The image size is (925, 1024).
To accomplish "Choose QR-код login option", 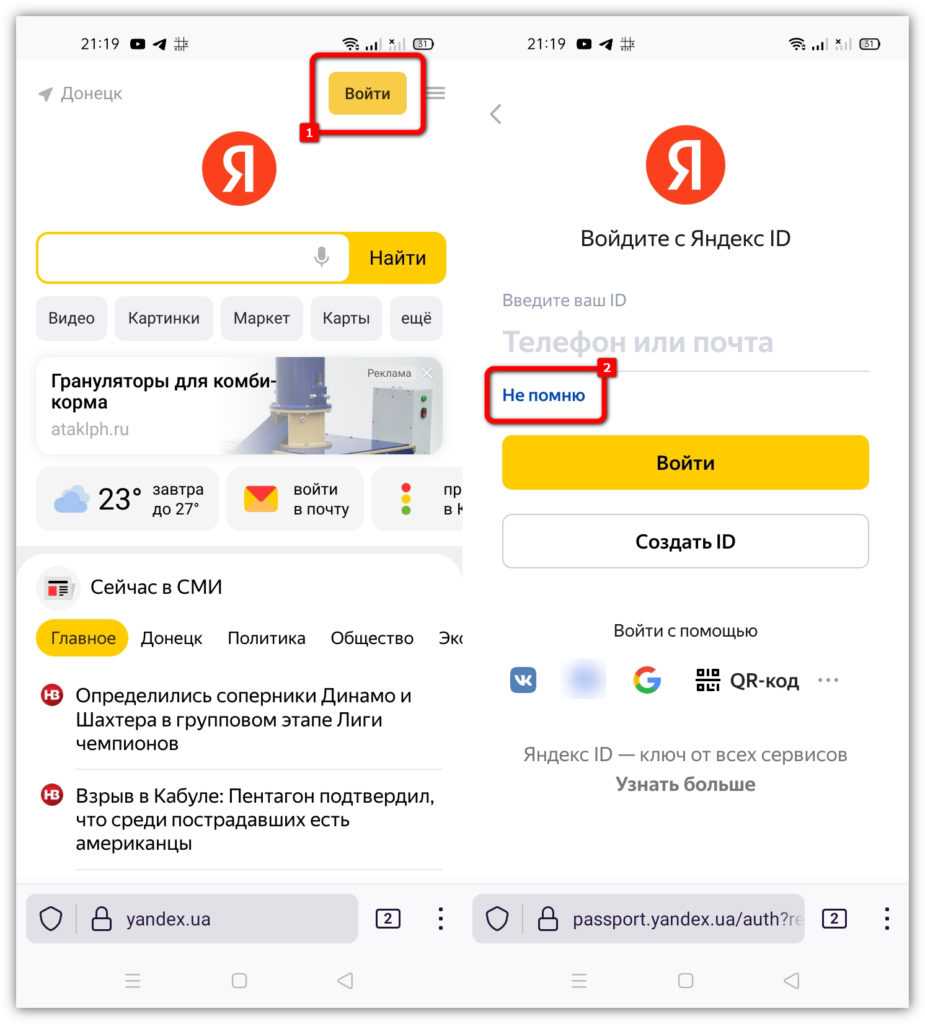I will coord(747,681).
